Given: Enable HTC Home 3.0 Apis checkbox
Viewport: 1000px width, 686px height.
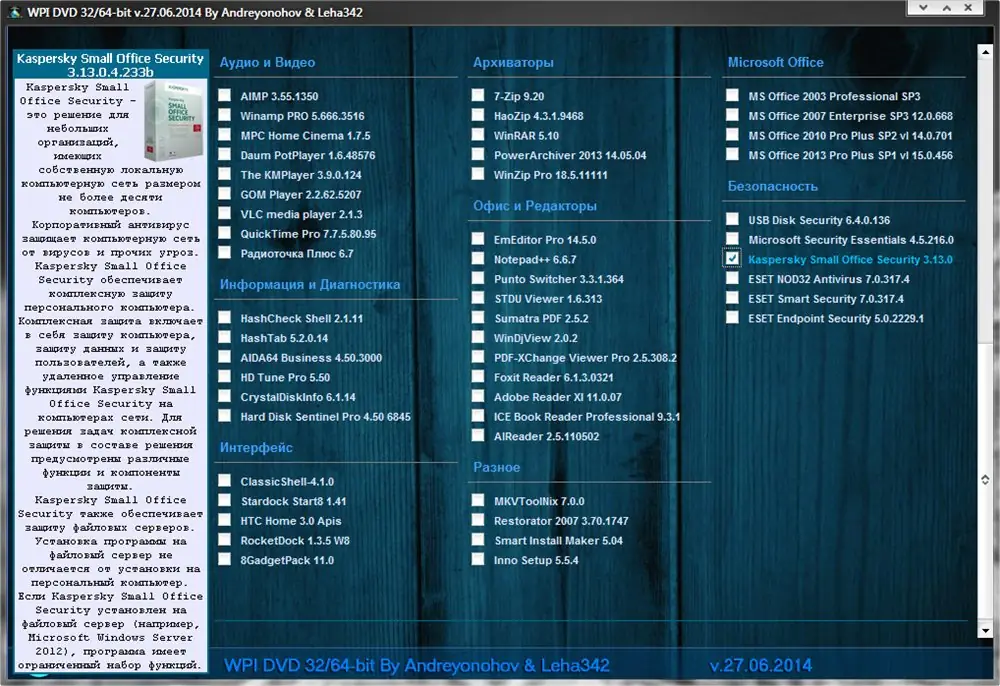Looking at the screenshot, I should coord(224,520).
